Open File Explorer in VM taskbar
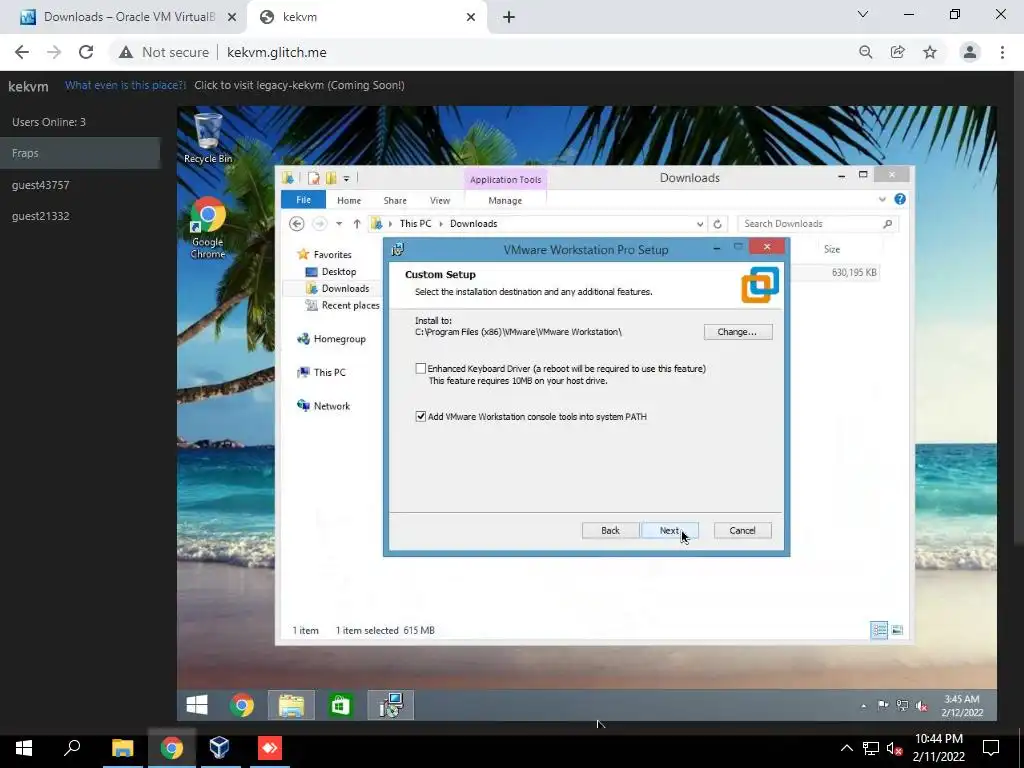This screenshot has height=768, width=1024. pos(291,705)
